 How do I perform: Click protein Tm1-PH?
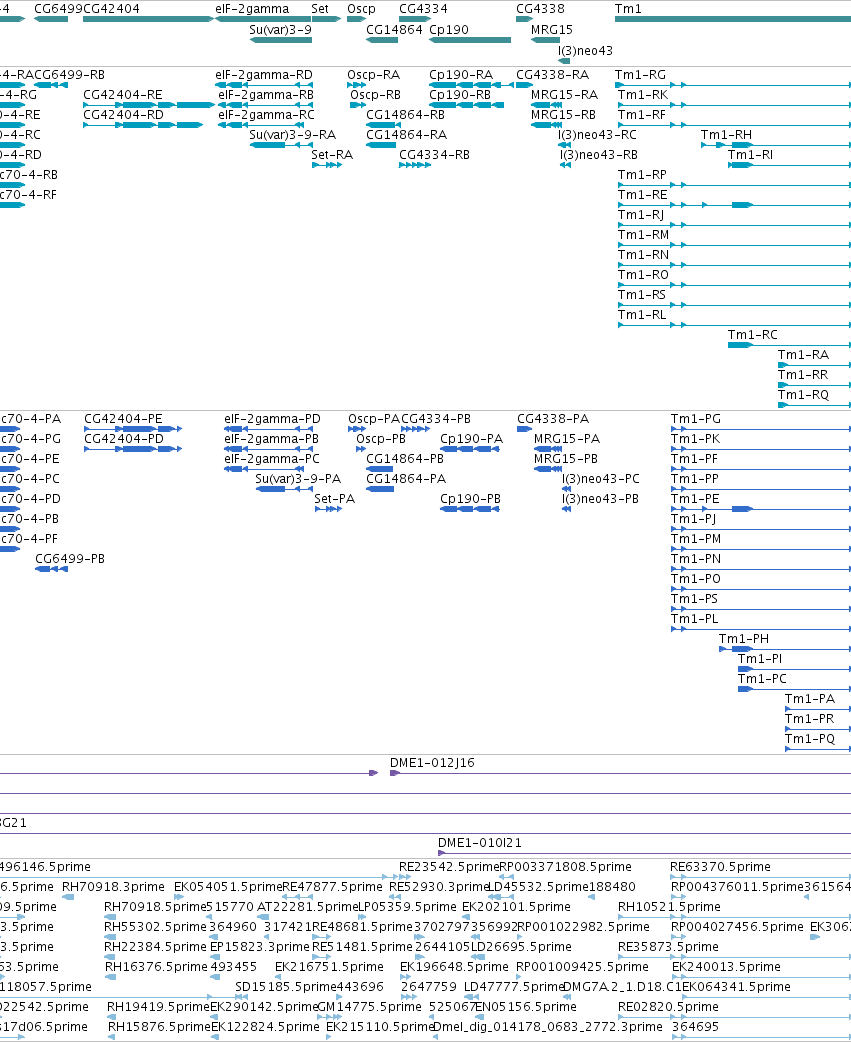pos(744,639)
